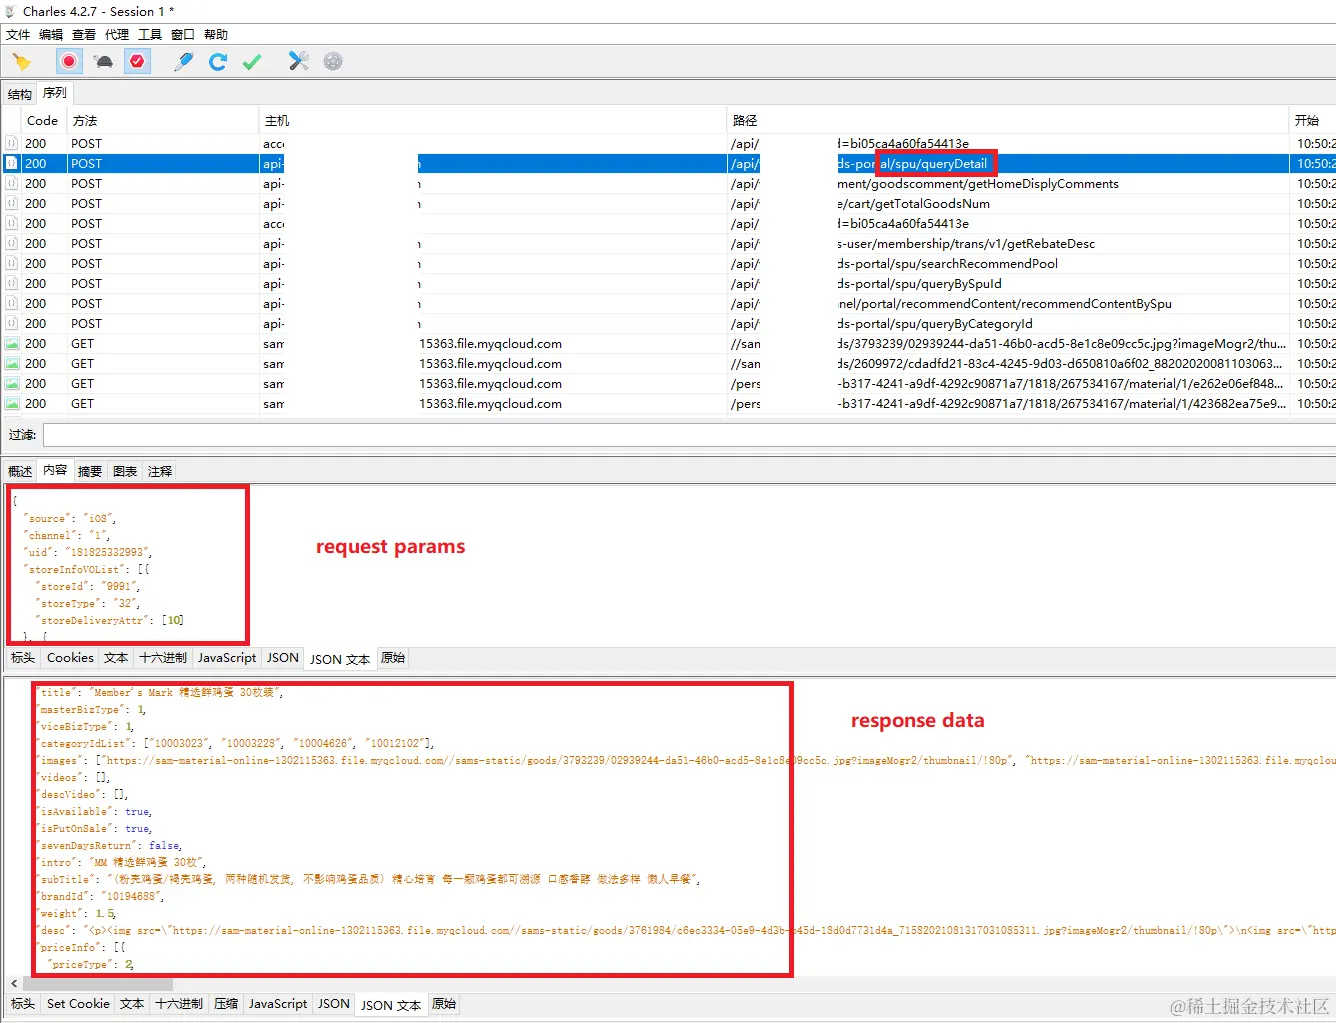Clear the session with the broom icon
The height and width of the screenshot is (1023, 1336).
point(21,62)
